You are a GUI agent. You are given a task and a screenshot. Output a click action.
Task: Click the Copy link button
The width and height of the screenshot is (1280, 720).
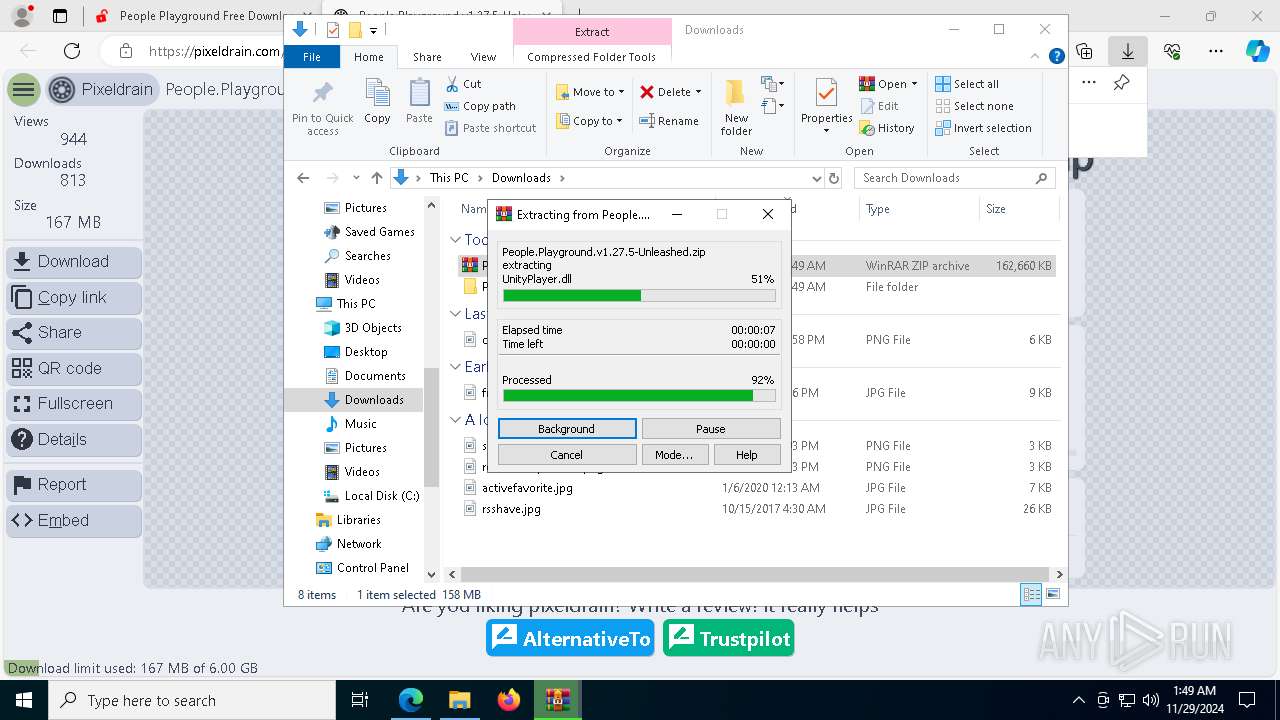[x=74, y=298]
